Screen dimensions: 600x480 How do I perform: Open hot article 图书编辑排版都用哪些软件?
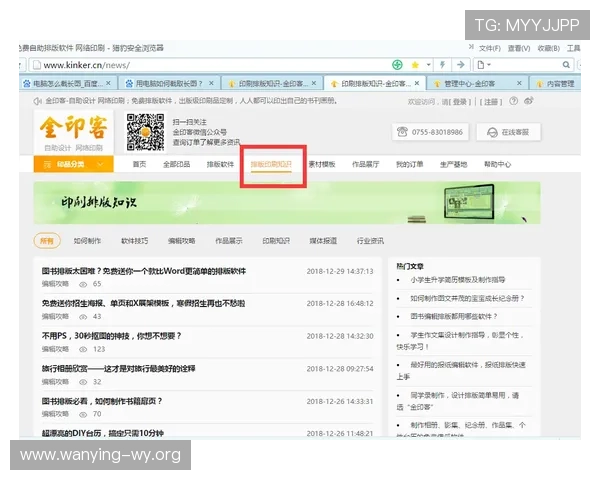[x=453, y=317]
